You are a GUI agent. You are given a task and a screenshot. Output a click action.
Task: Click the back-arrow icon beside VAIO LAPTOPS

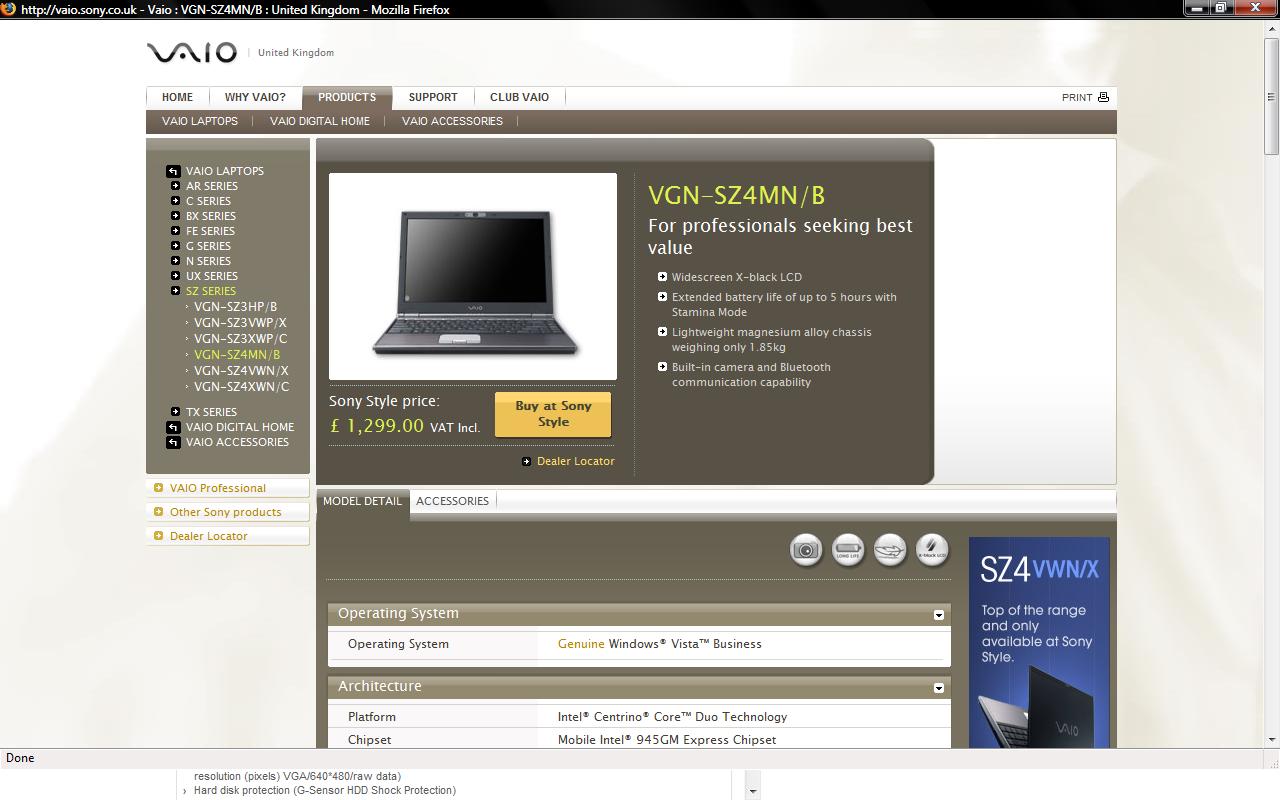(174, 171)
